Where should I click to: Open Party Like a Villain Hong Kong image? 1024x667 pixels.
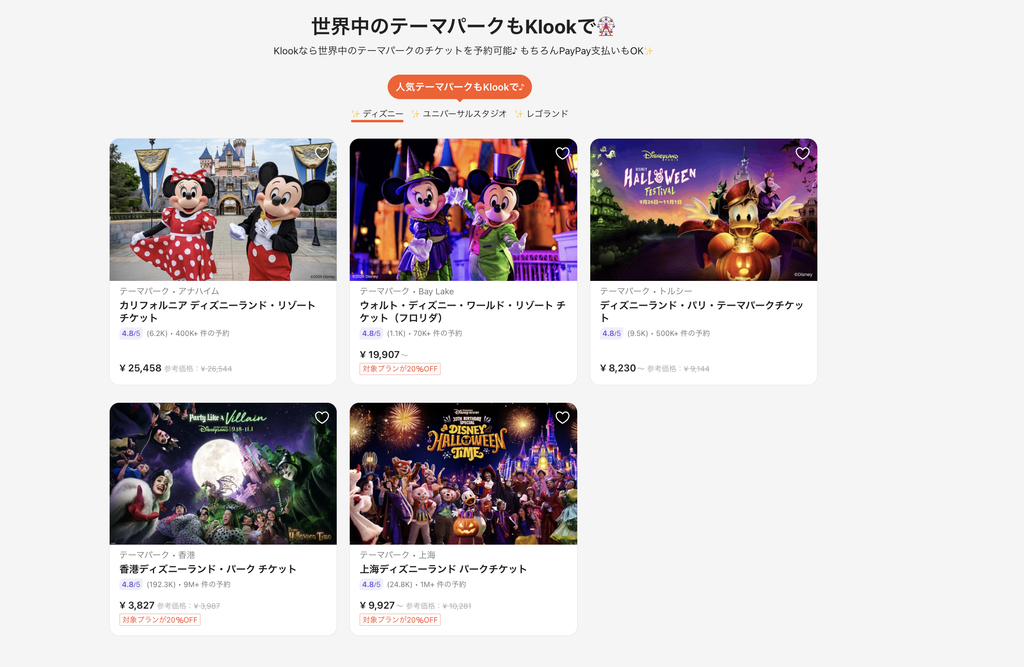tap(223, 474)
